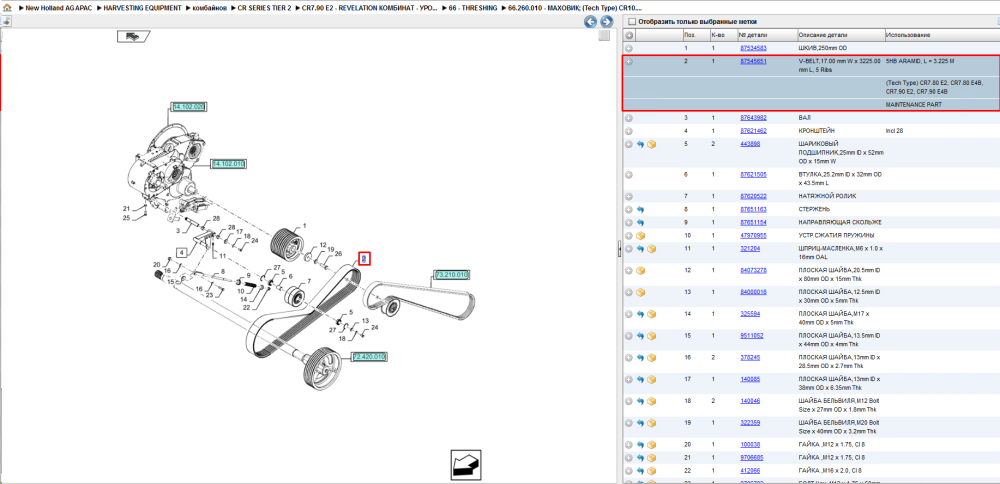Click the large arrow icon below diagram
Image resolution: width=1000 pixels, height=484 pixels.
[466, 464]
